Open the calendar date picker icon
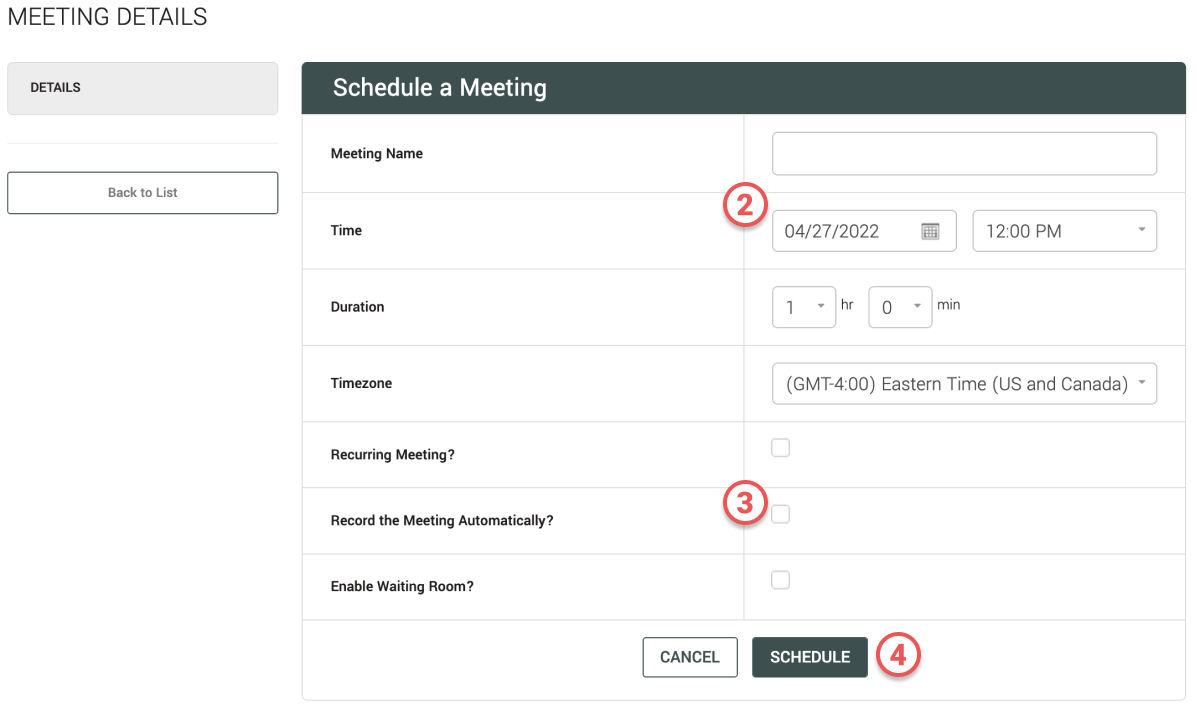Viewport: 1200px width, 712px height. (930, 231)
